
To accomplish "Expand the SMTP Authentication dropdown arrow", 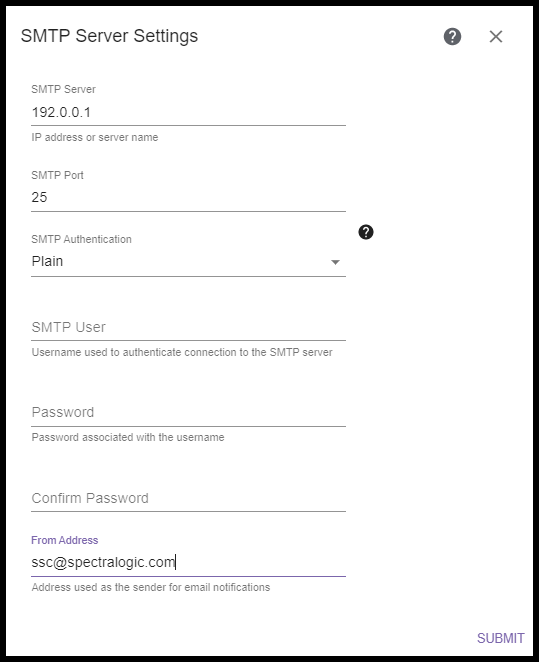I will 335,262.
